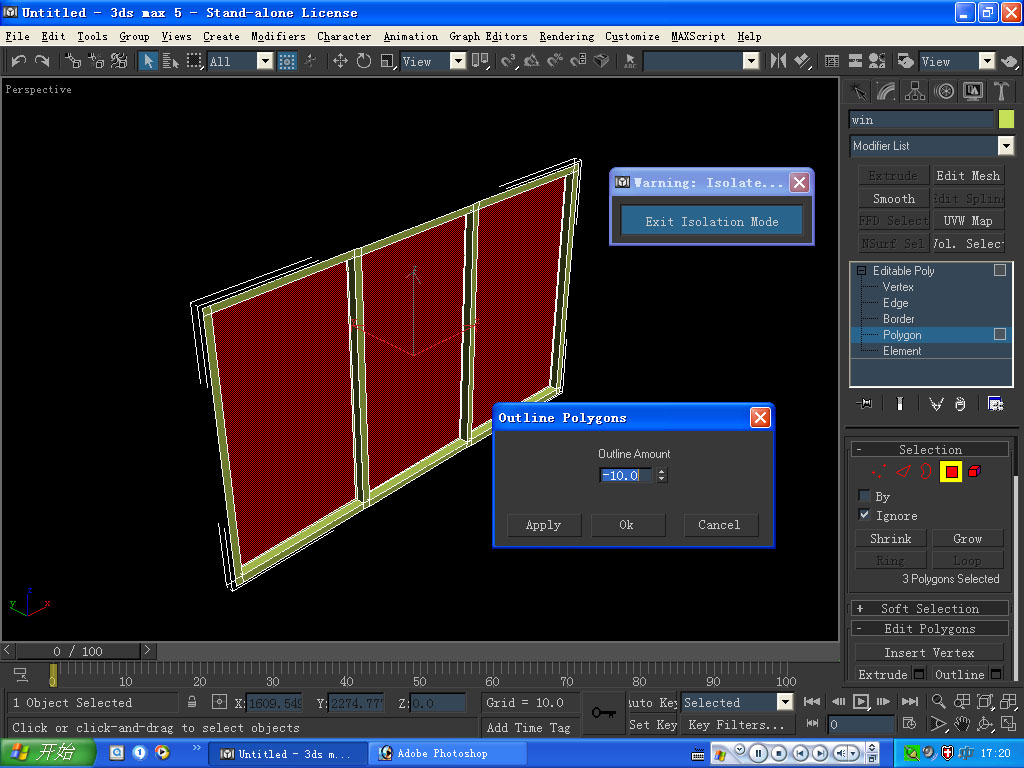
Task: Uncheck the Ignore Backfacing checkbox
Action: click(864, 515)
